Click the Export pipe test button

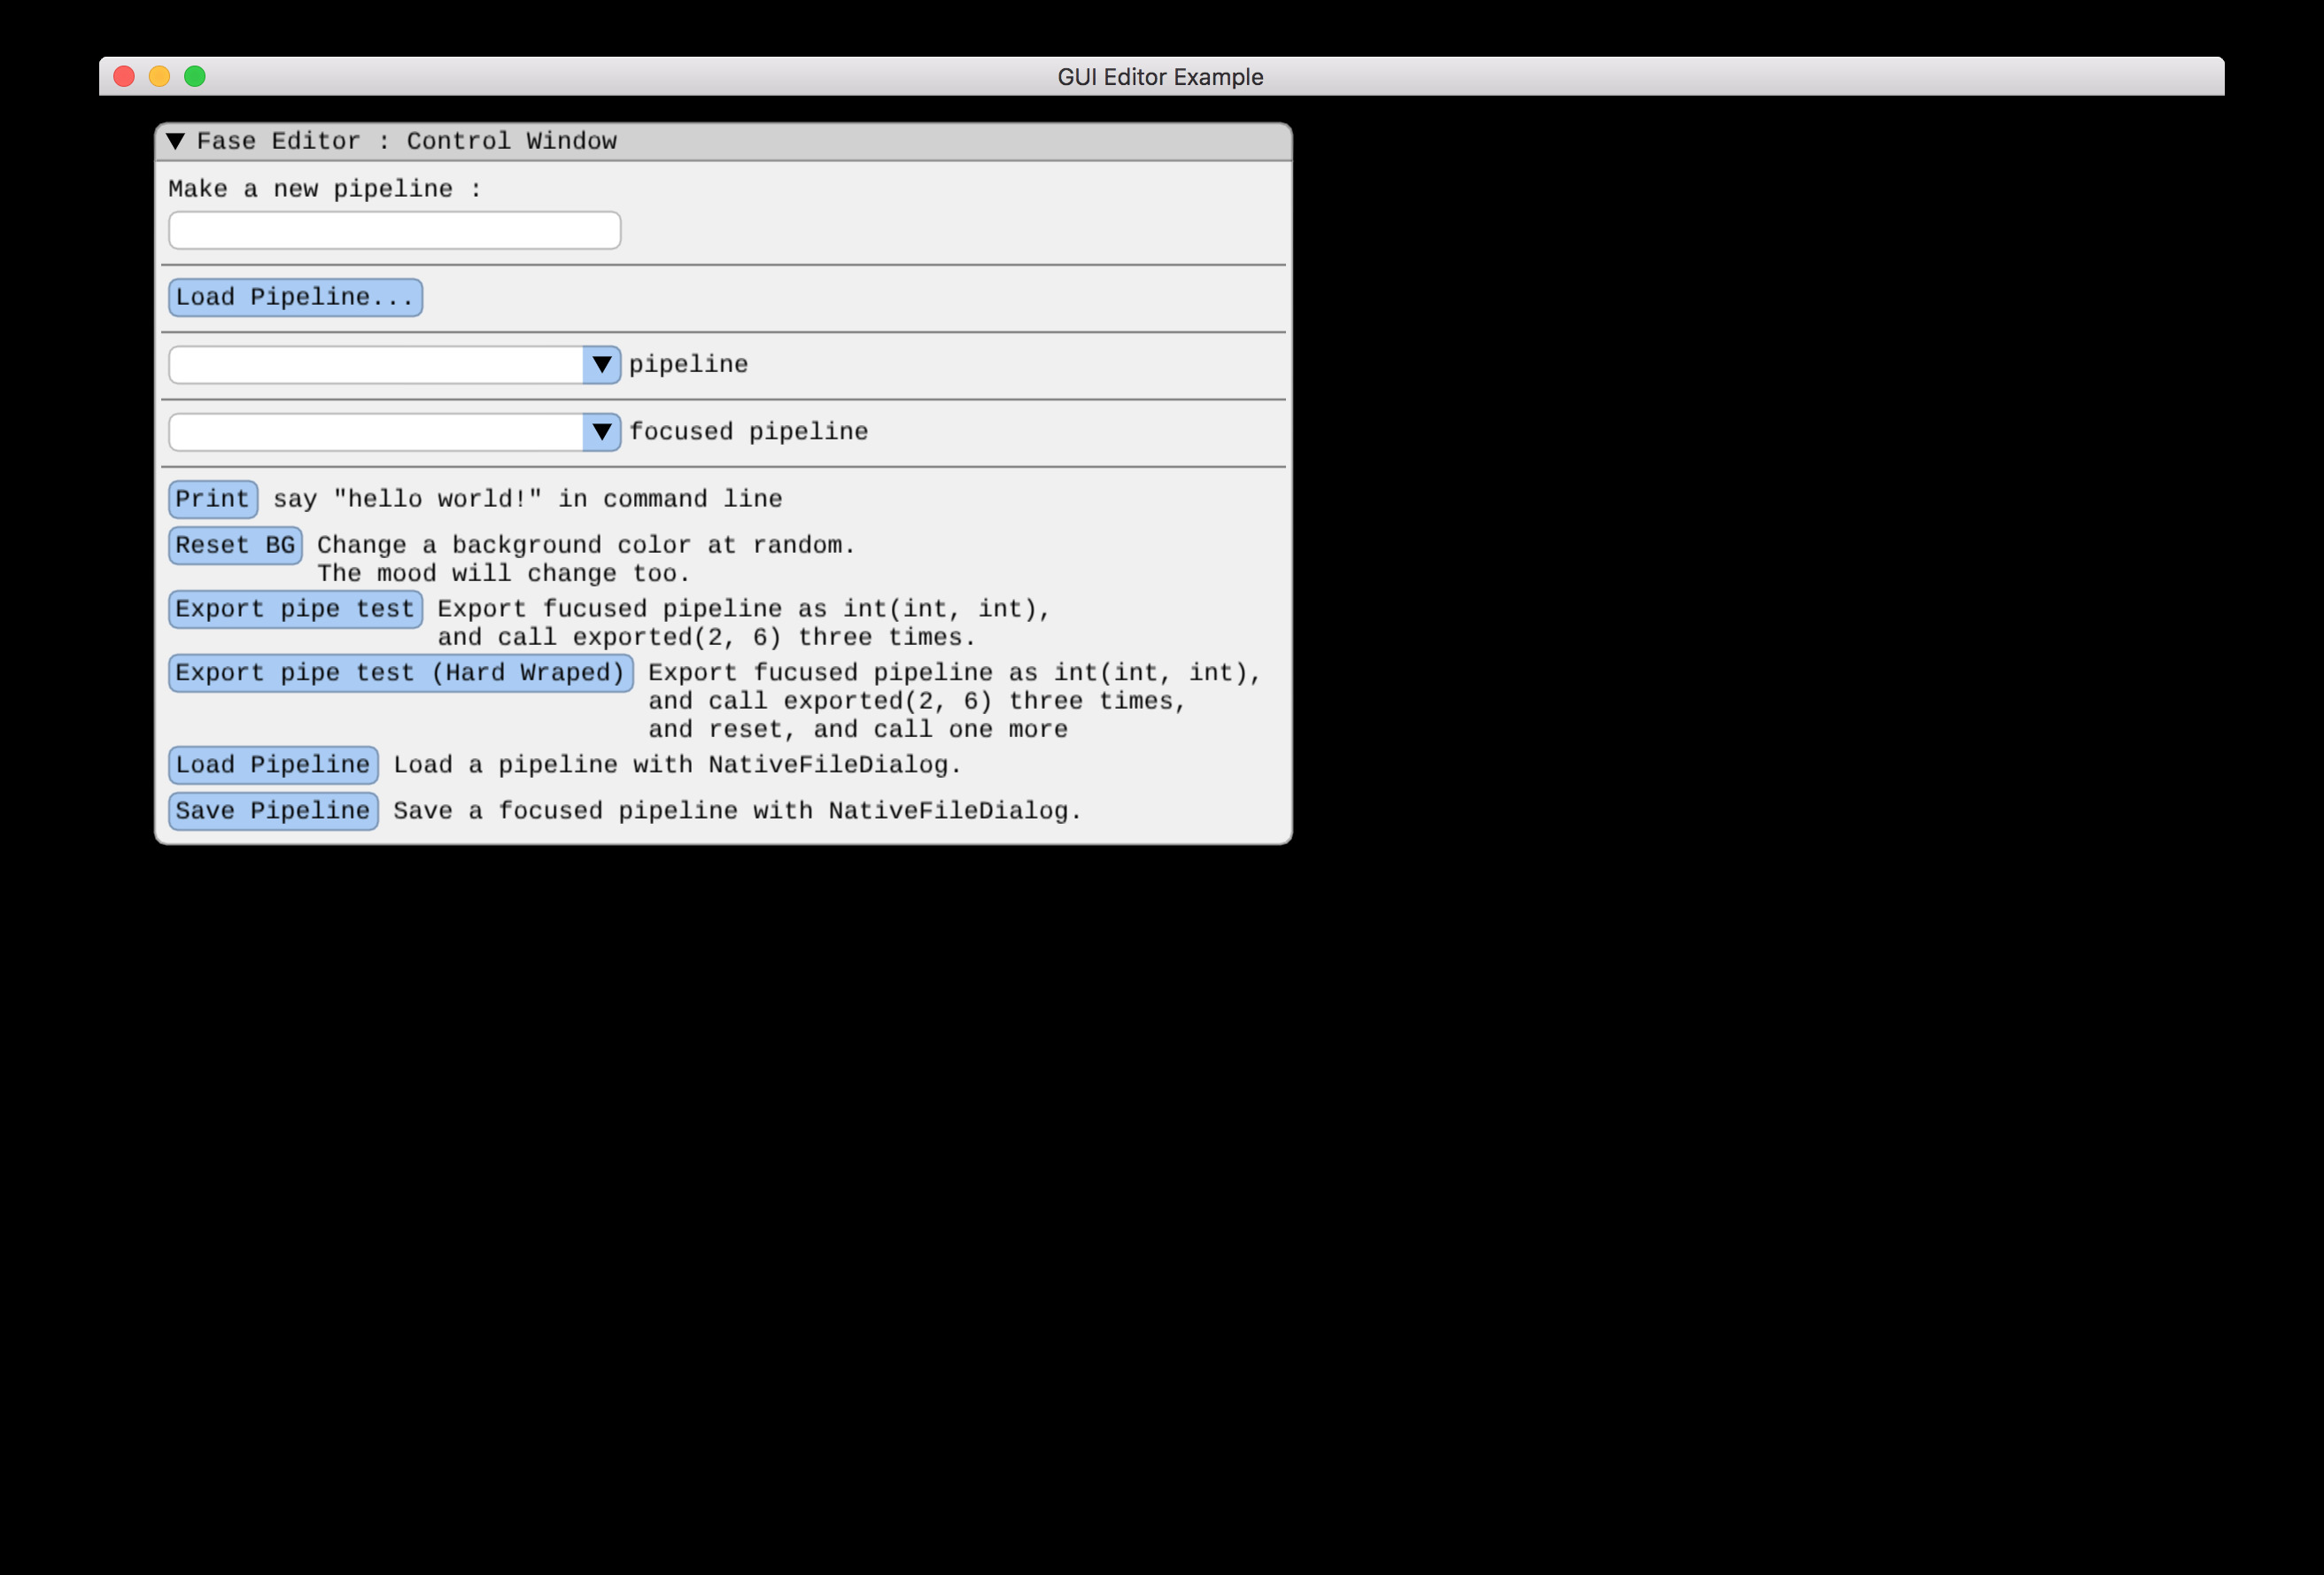pyautogui.click(x=295, y=609)
